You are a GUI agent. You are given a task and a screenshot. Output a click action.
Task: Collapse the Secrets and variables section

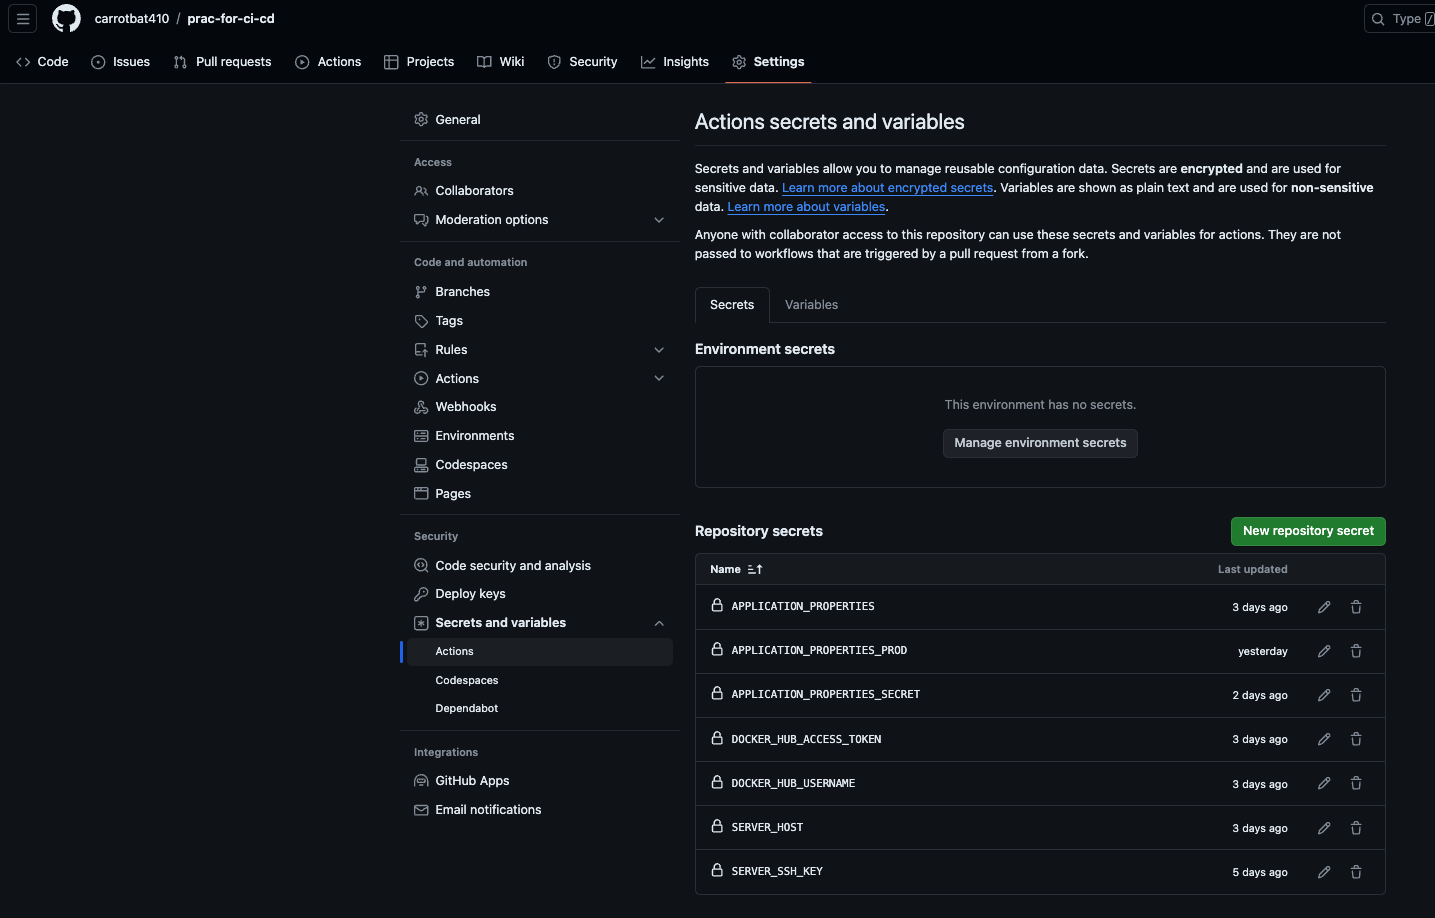point(658,623)
